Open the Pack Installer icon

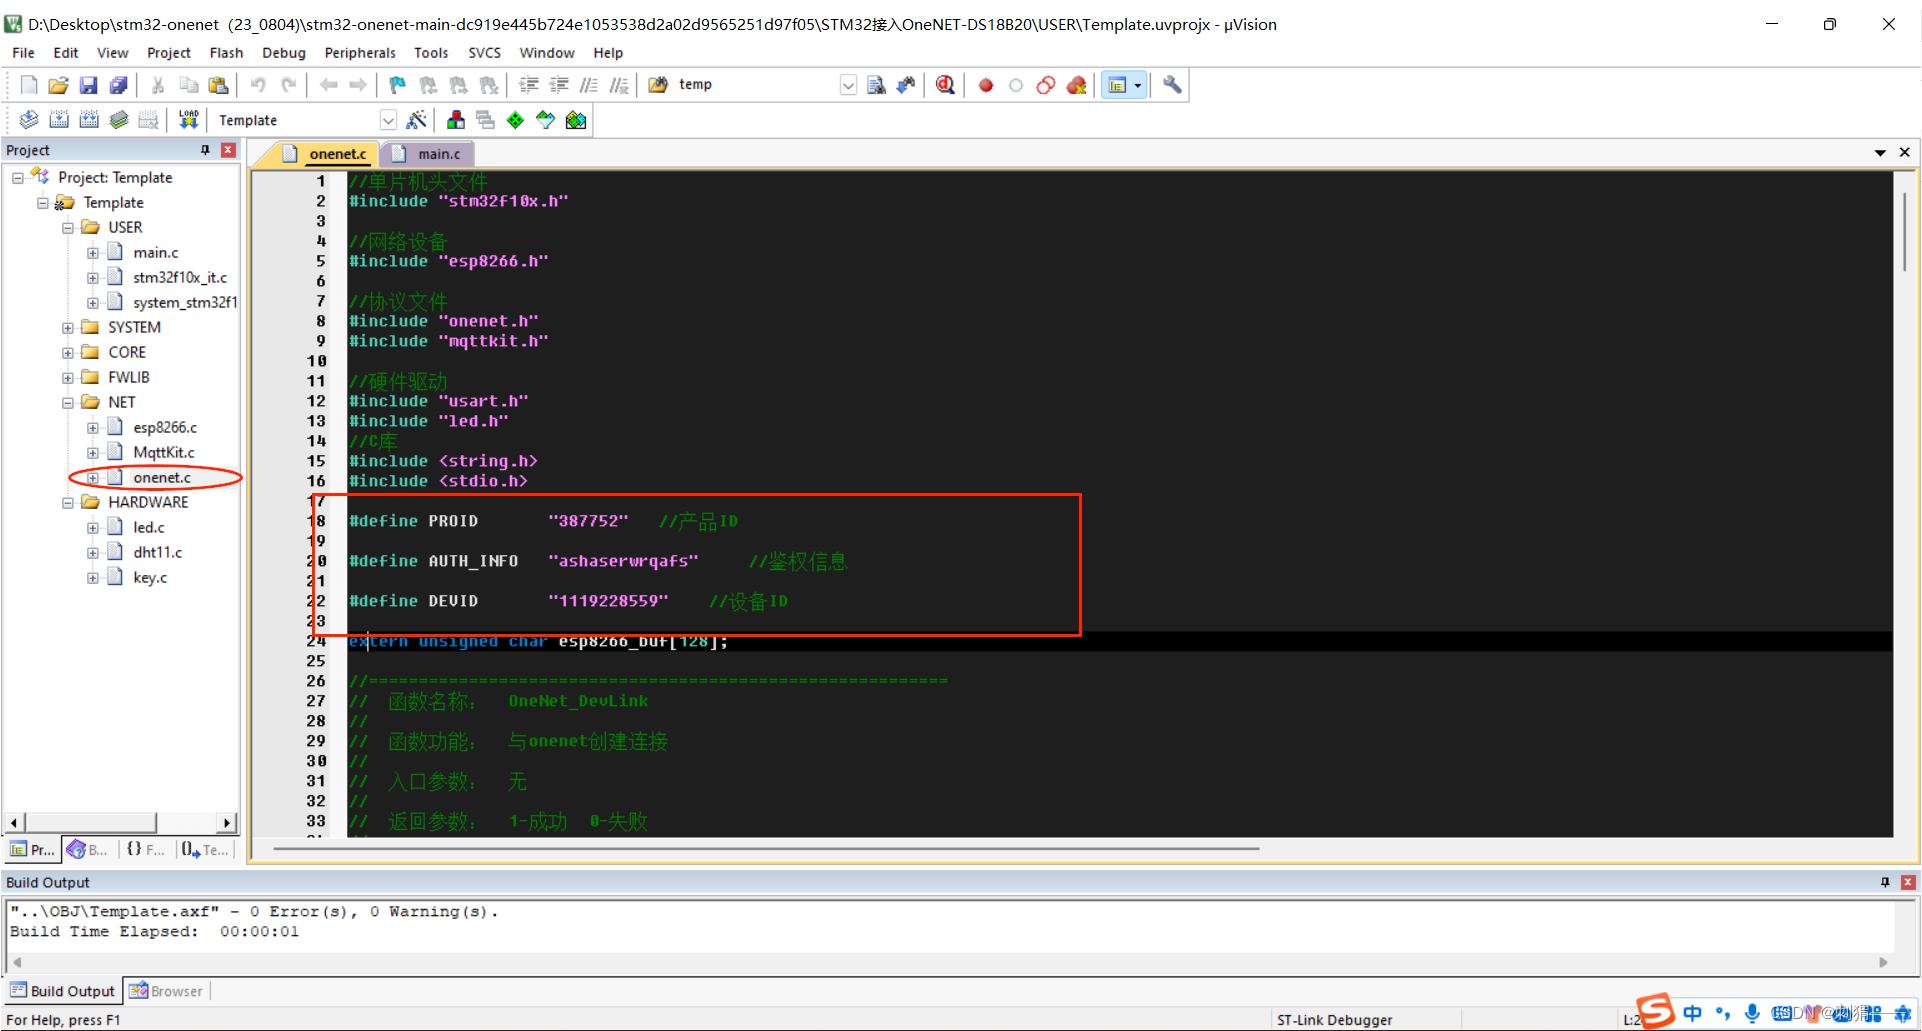tap(576, 120)
